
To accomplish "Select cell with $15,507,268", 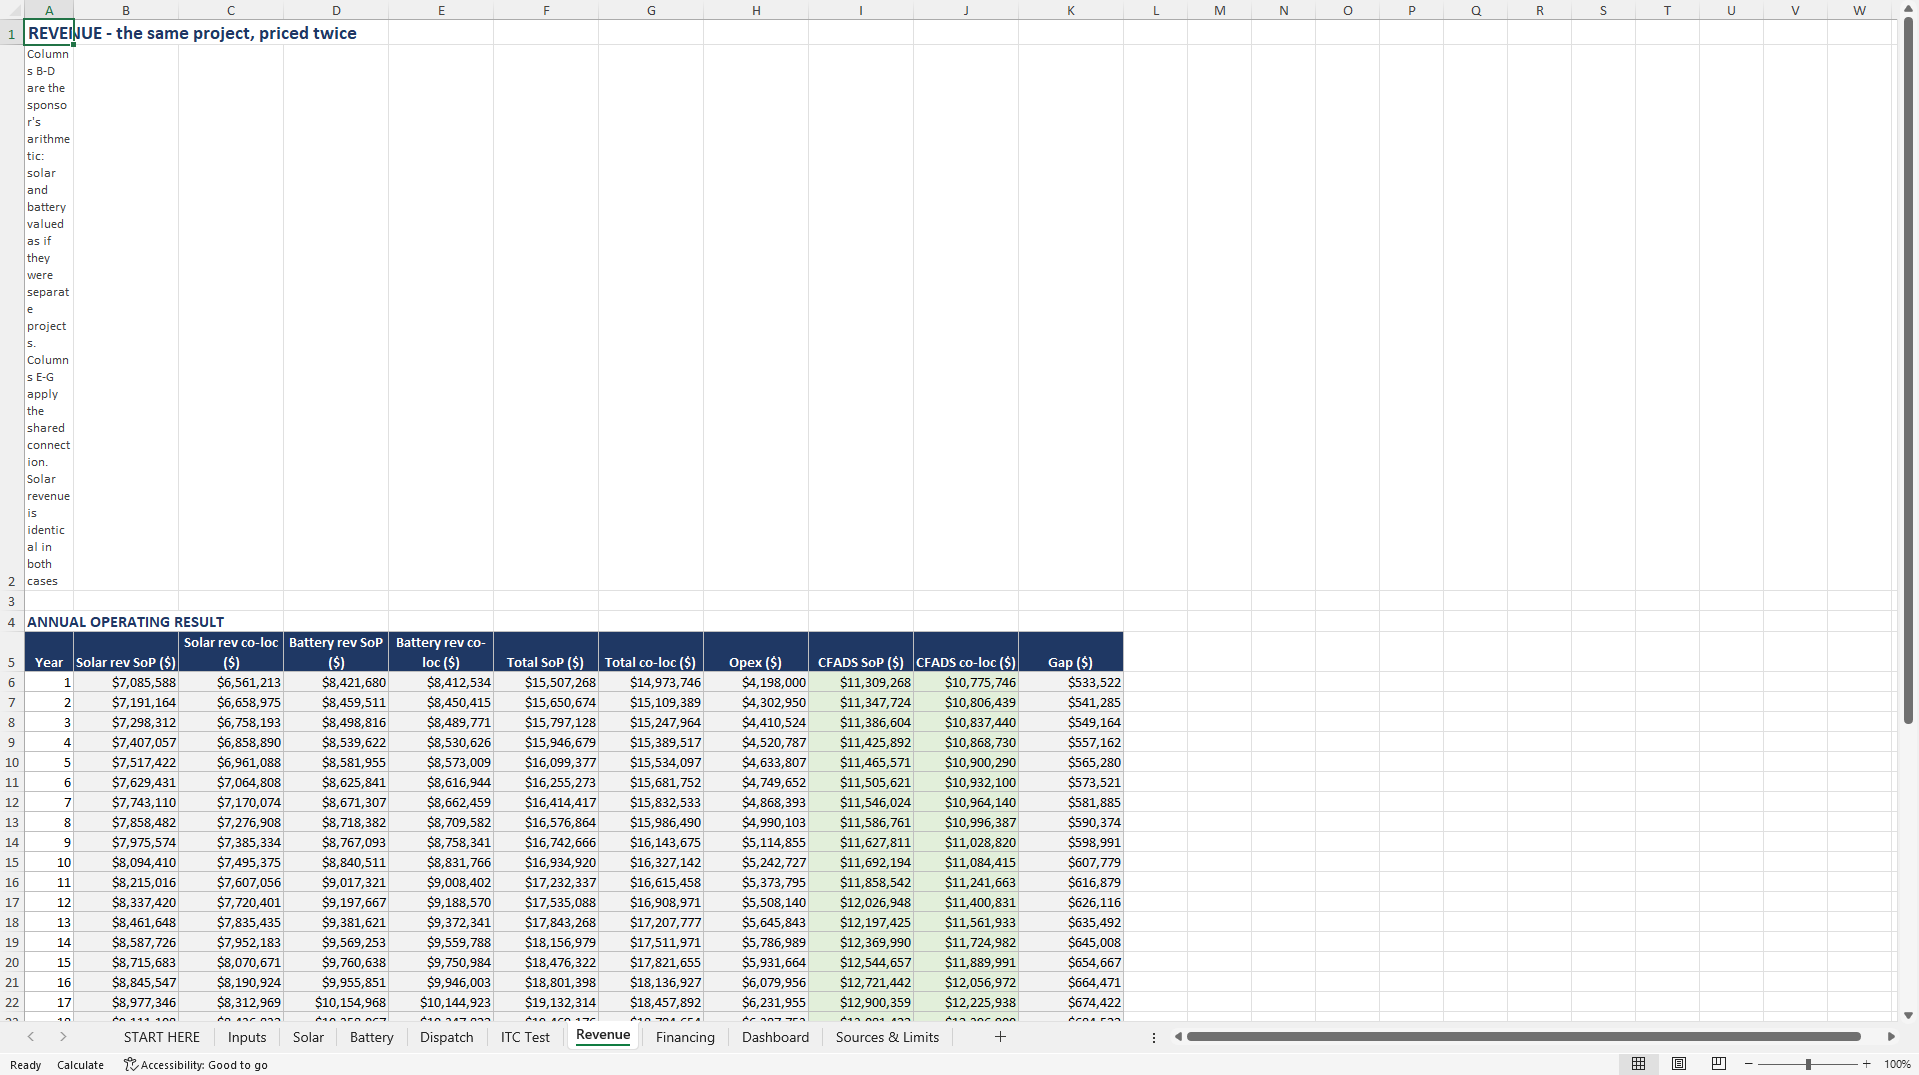I will click(x=546, y=682).
